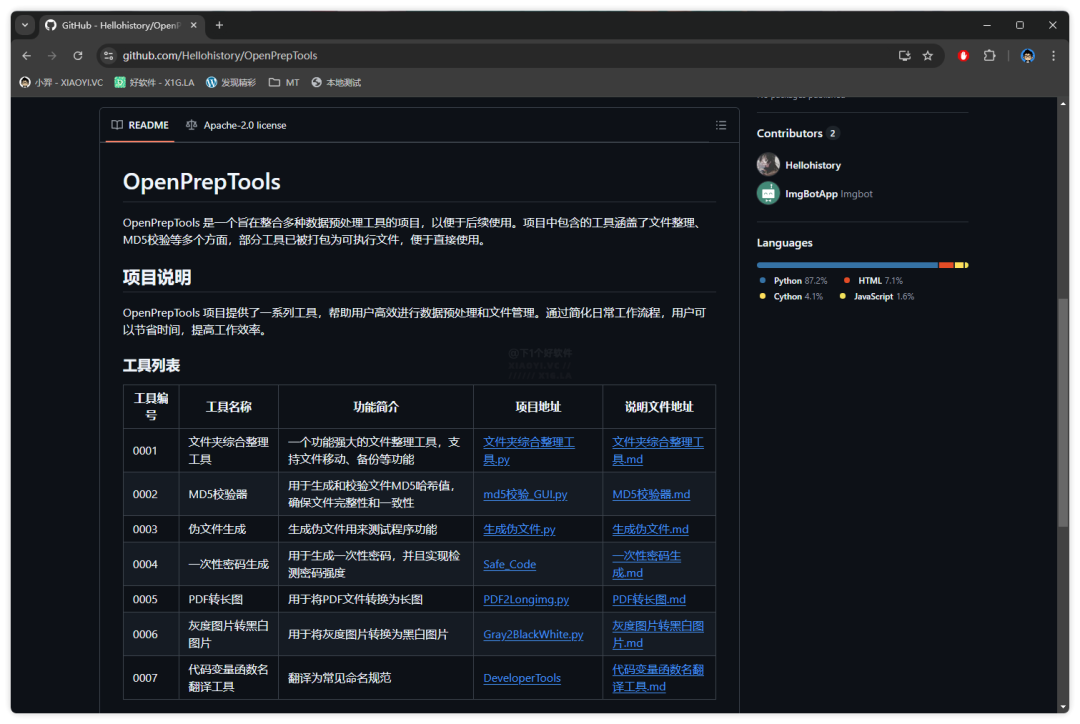Open the README outline menu icon
Image resolution: width=1080 pixels, height=724 pixels.
coord(720,125)
